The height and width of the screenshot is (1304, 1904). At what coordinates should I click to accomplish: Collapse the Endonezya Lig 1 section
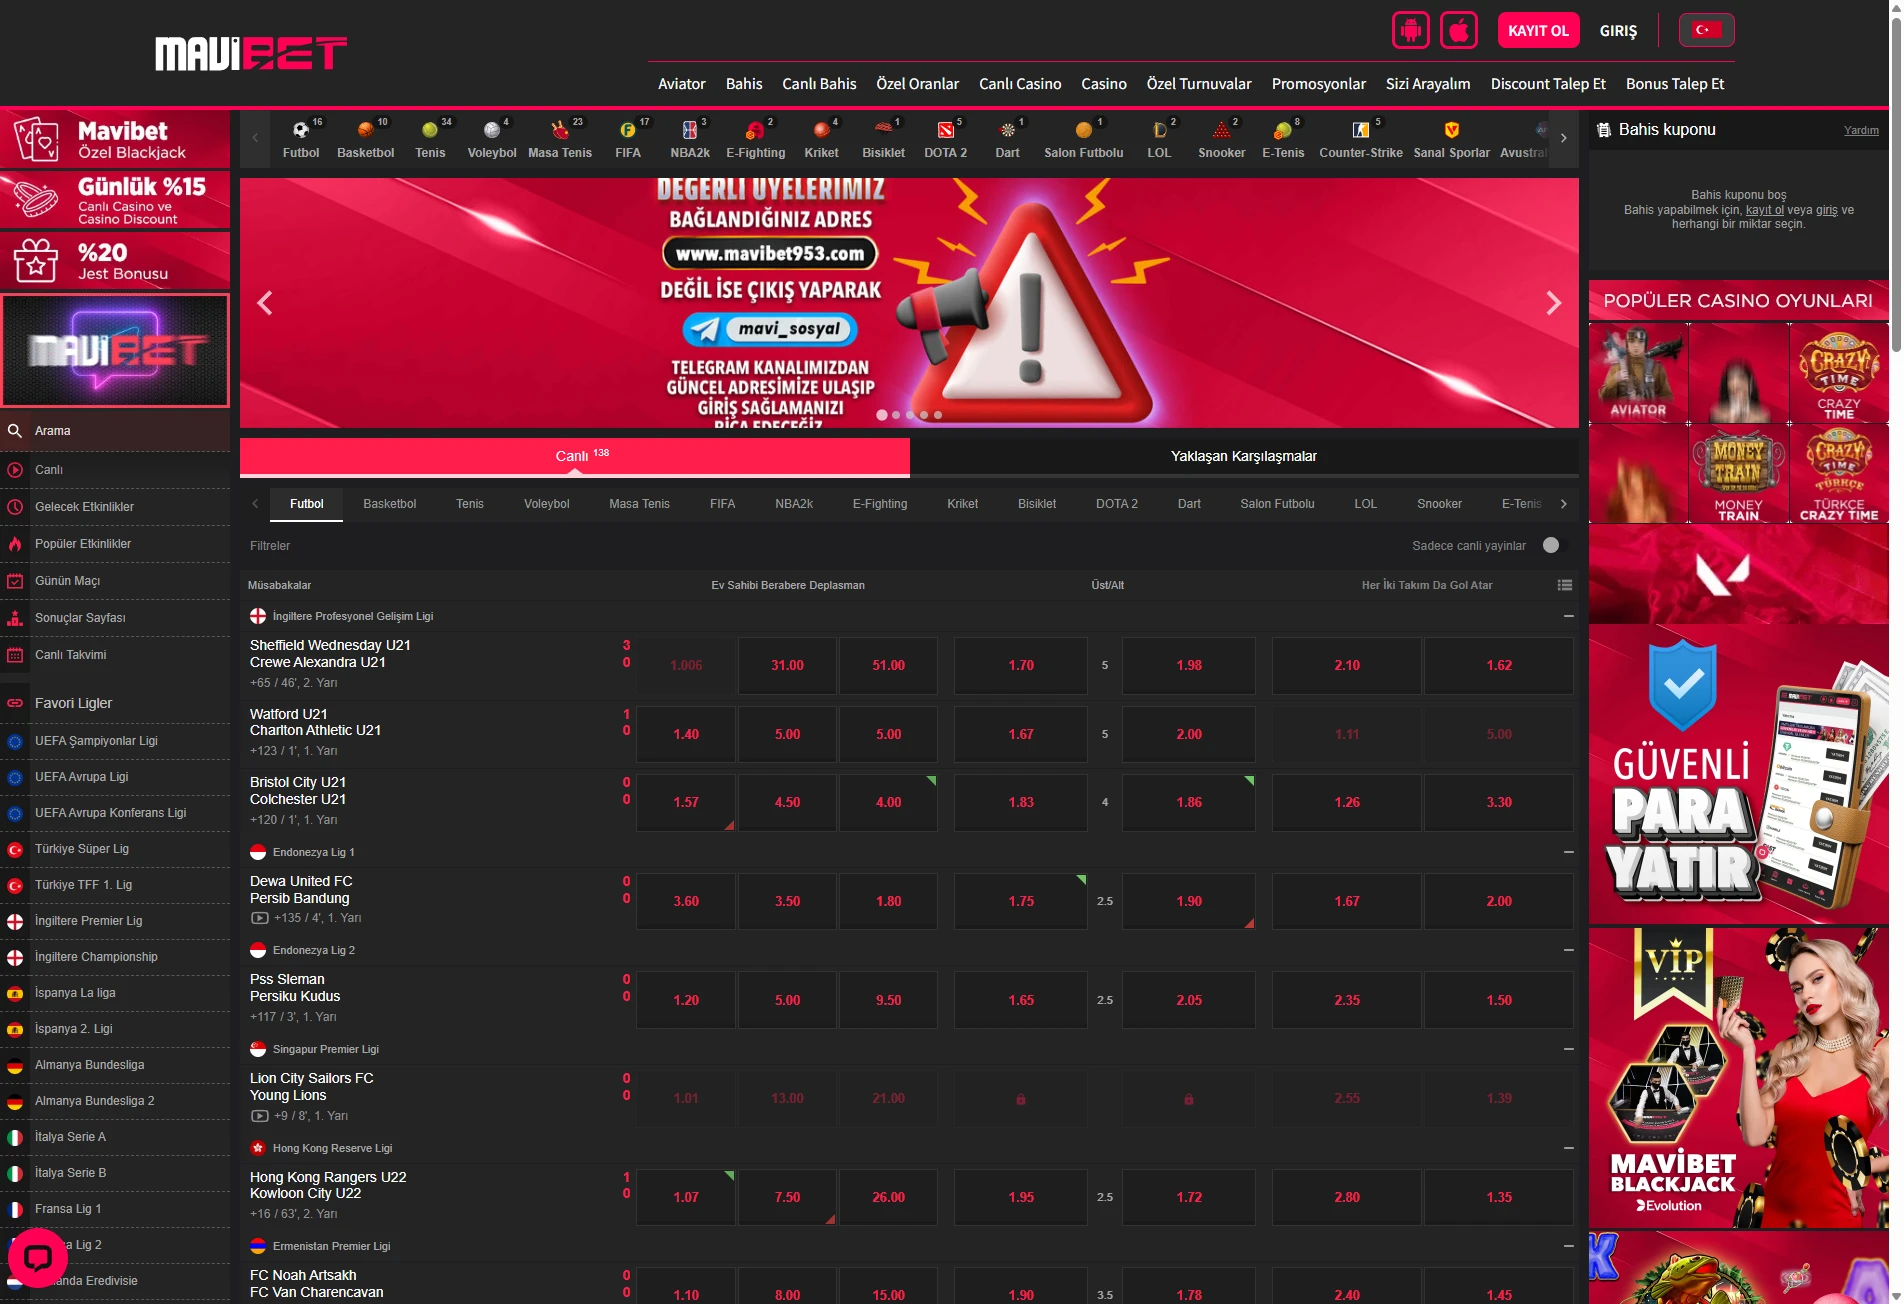point(1568,852)
